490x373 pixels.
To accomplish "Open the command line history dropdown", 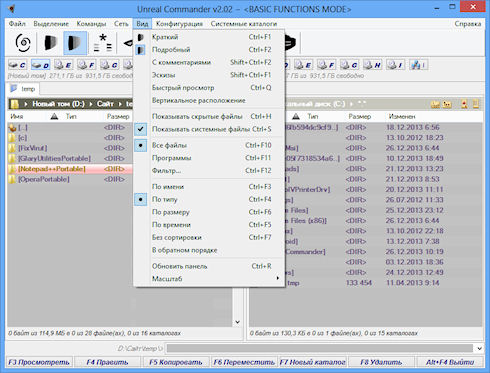I will point(479,349).
